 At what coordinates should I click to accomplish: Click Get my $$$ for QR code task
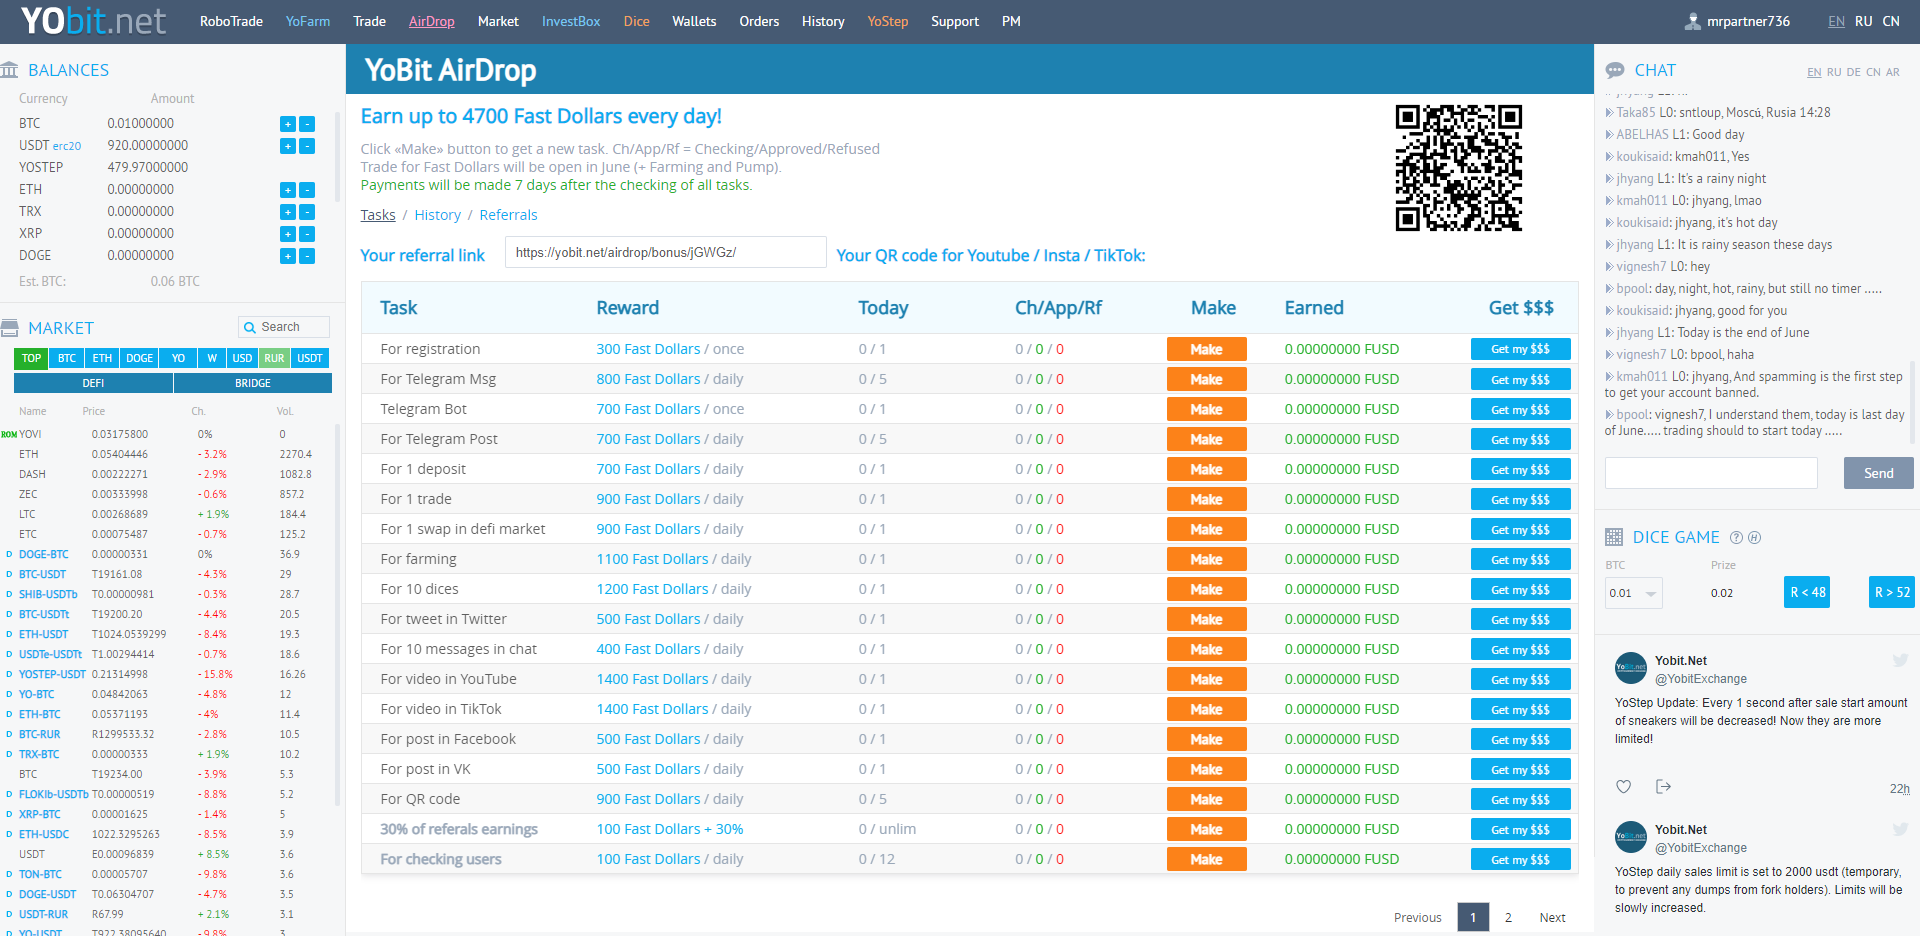coord(1520,799)
